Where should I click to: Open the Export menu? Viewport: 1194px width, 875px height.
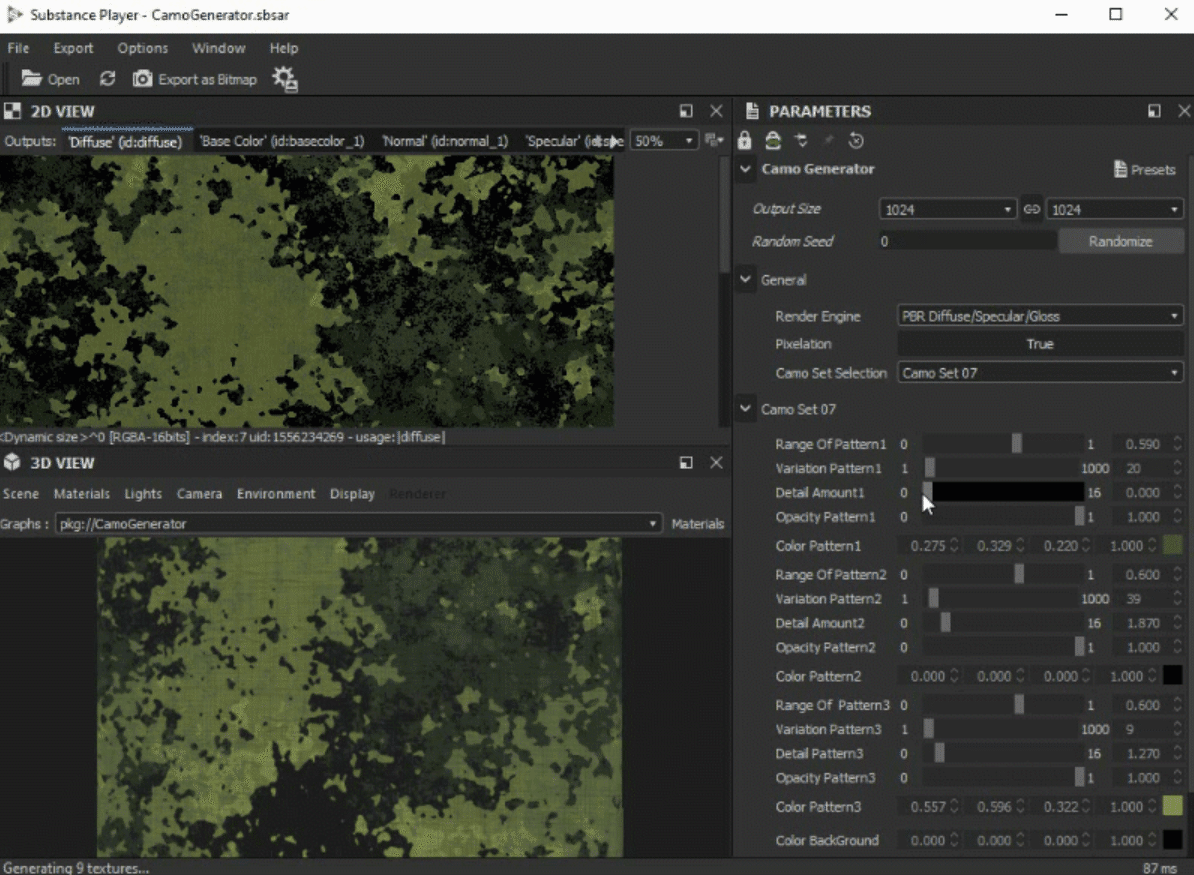(73, 48)
